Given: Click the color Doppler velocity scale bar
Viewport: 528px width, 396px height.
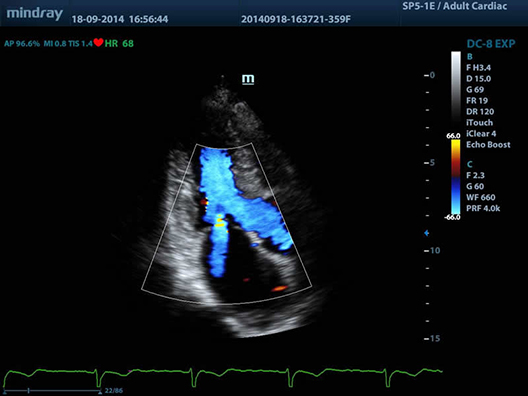Looking at the screenshot, I should (x=456, y=177).
